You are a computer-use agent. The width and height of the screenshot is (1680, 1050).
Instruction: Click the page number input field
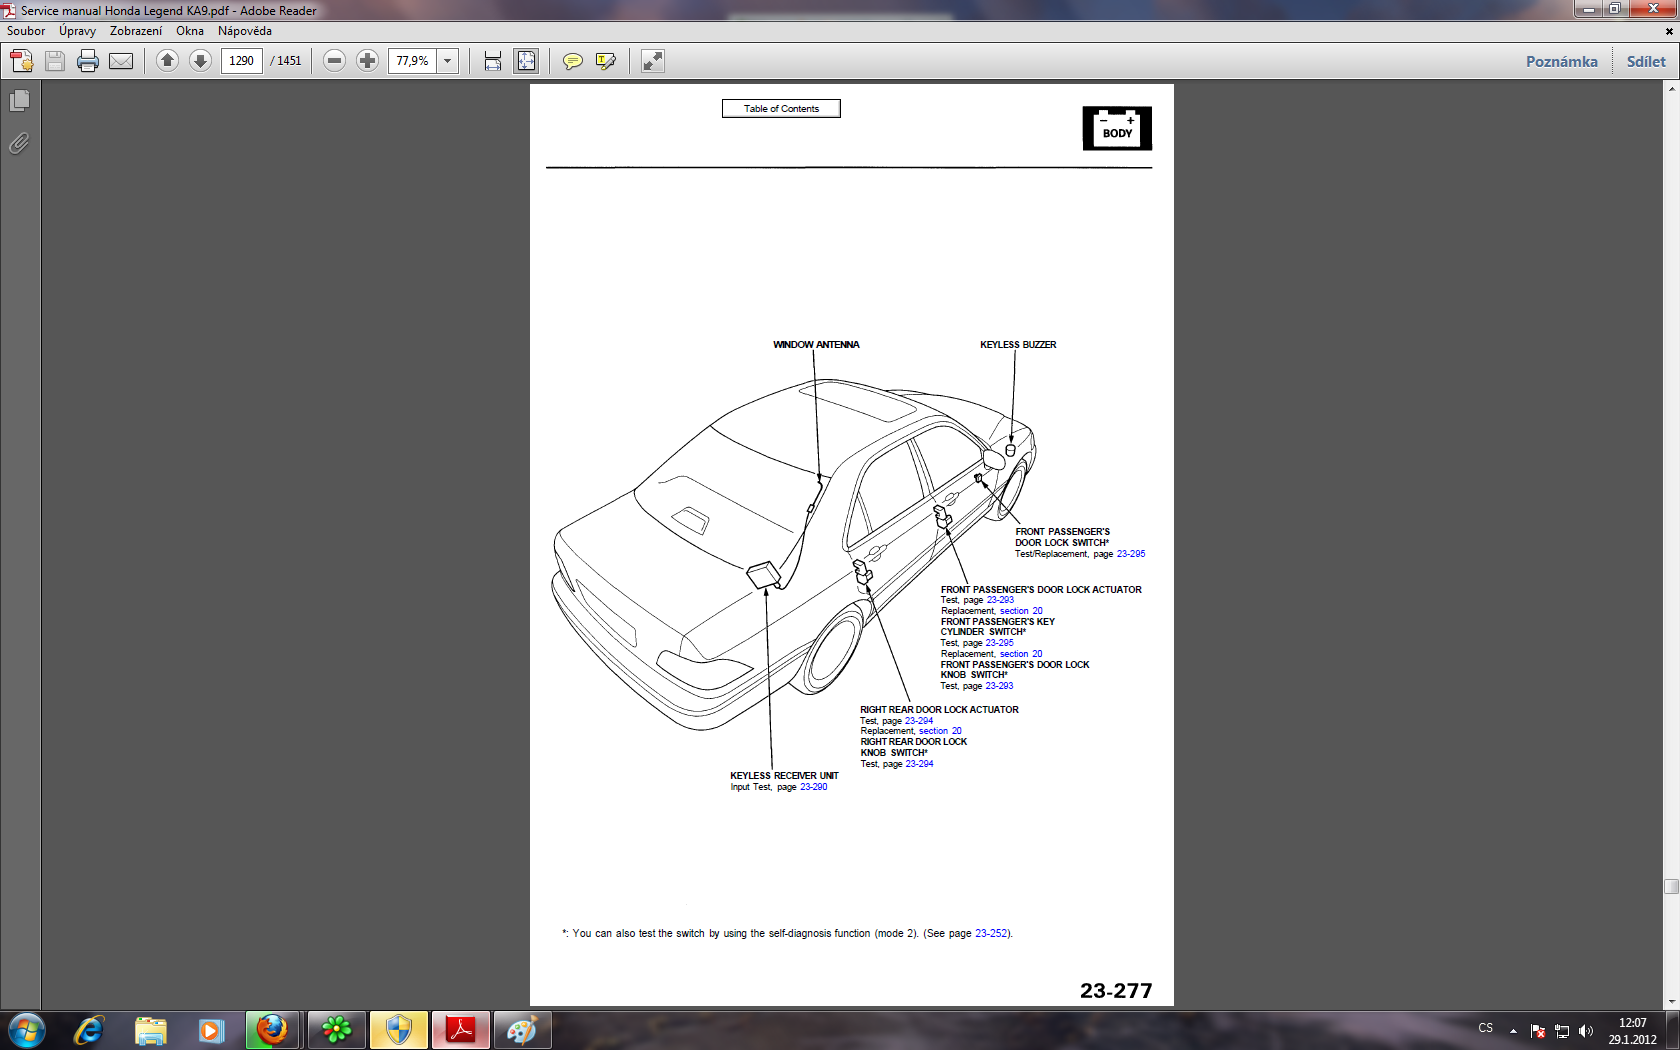click(241, 61)
